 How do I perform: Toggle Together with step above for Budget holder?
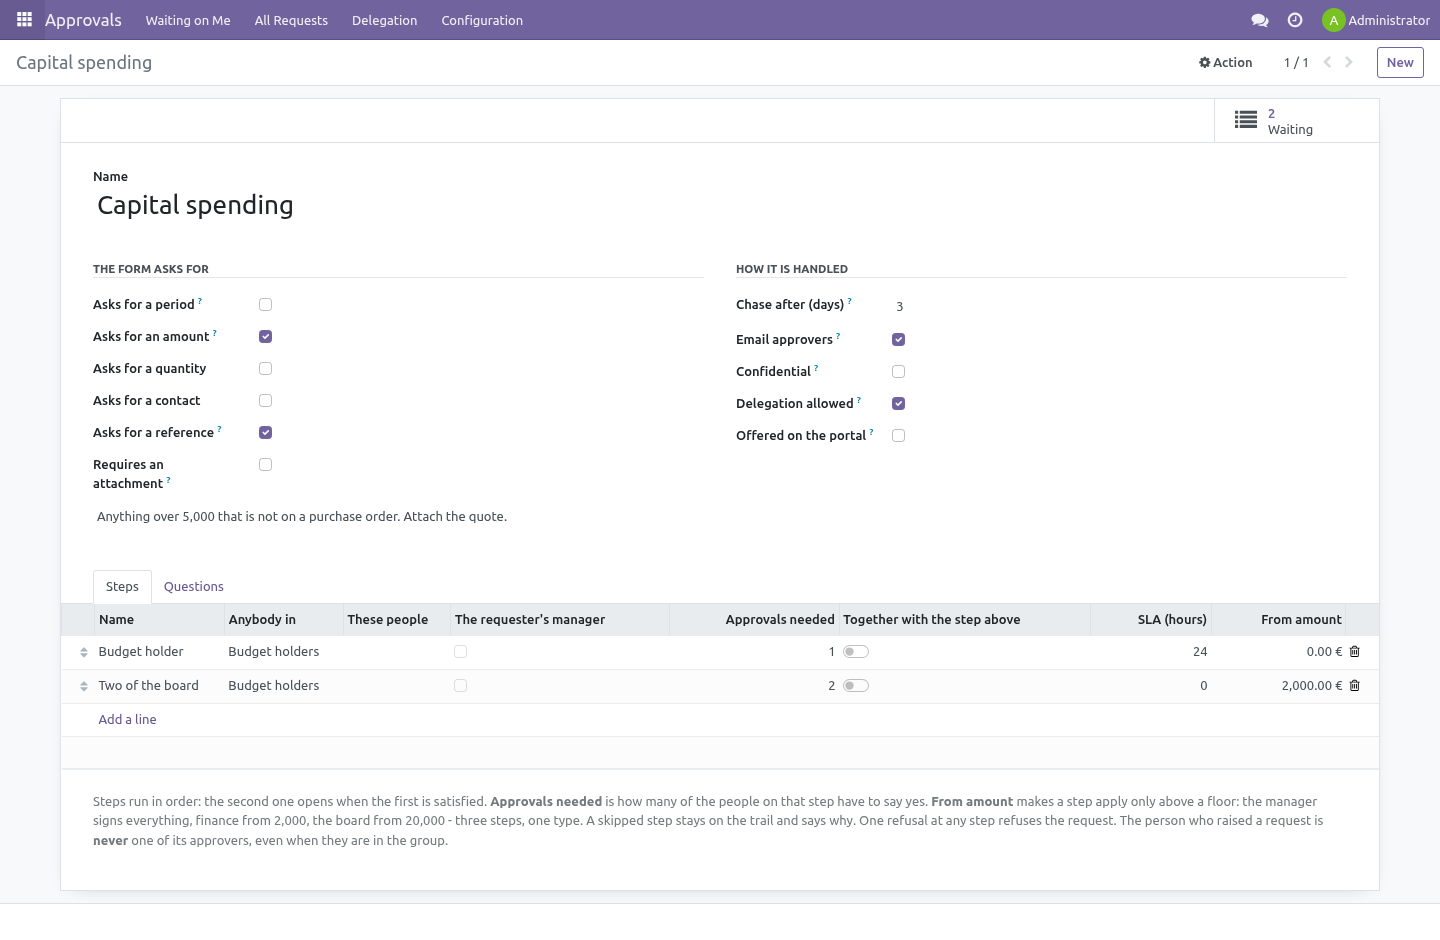(856, 652)
